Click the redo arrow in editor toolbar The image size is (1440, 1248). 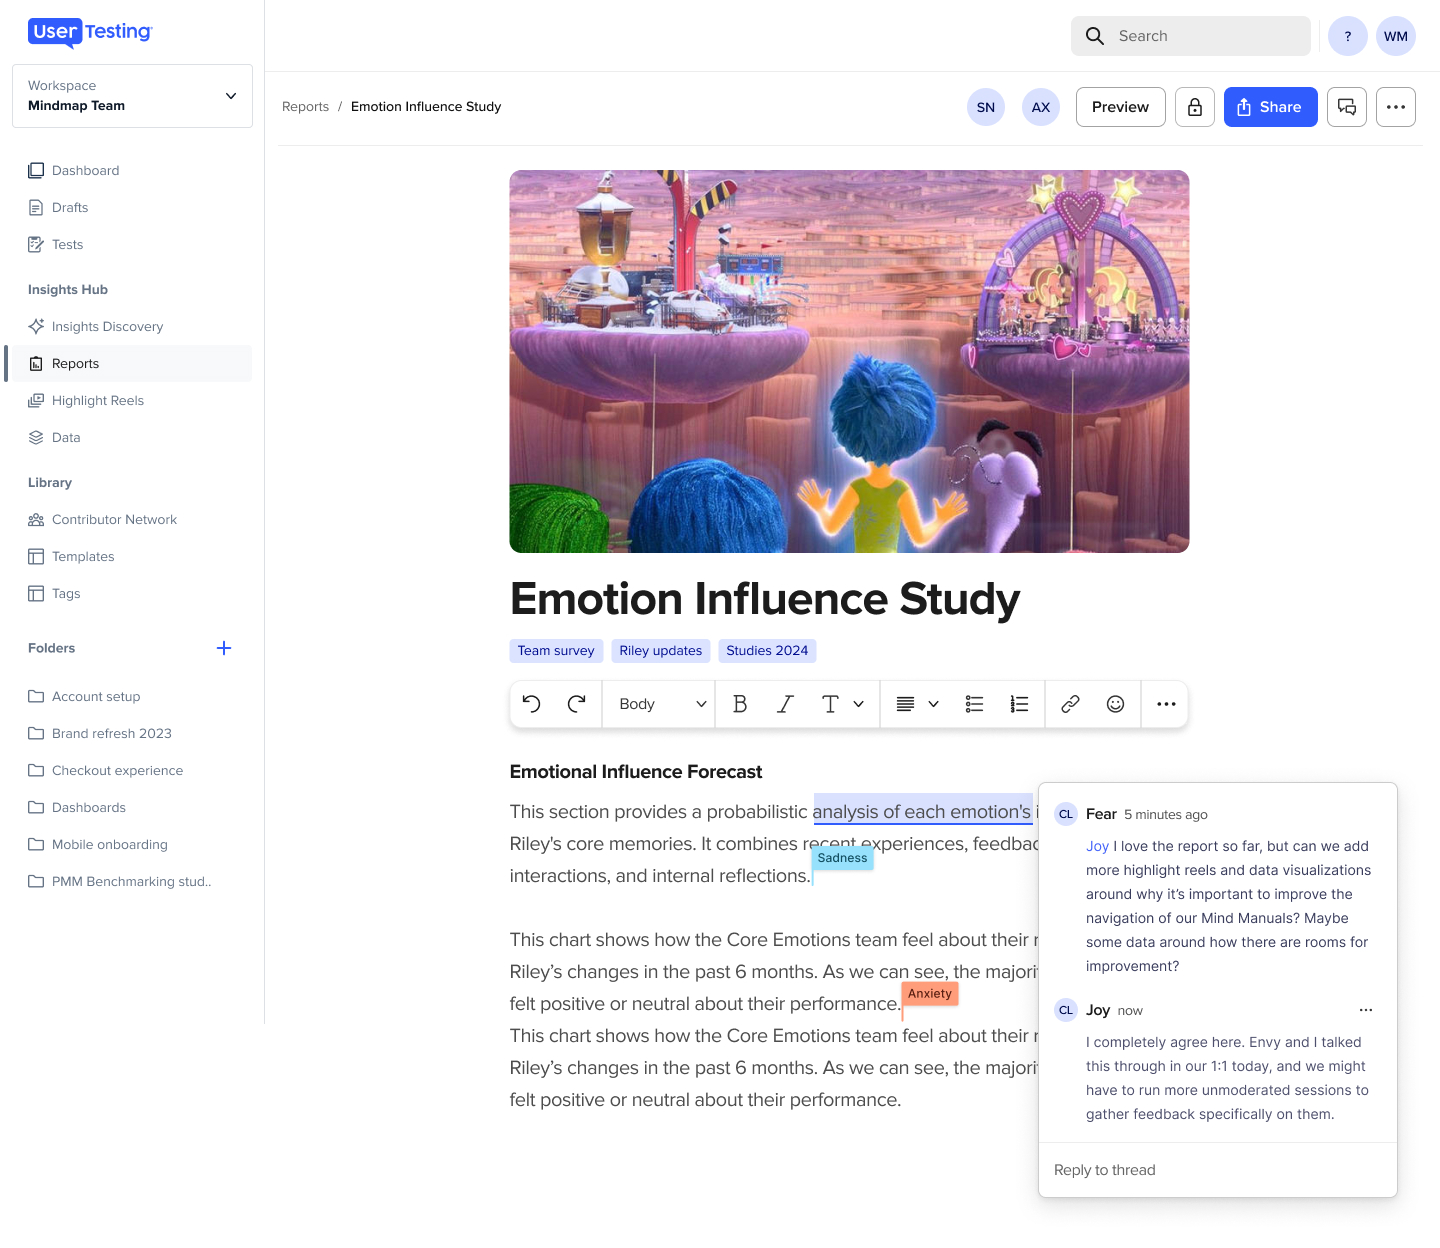click(577, 704)
